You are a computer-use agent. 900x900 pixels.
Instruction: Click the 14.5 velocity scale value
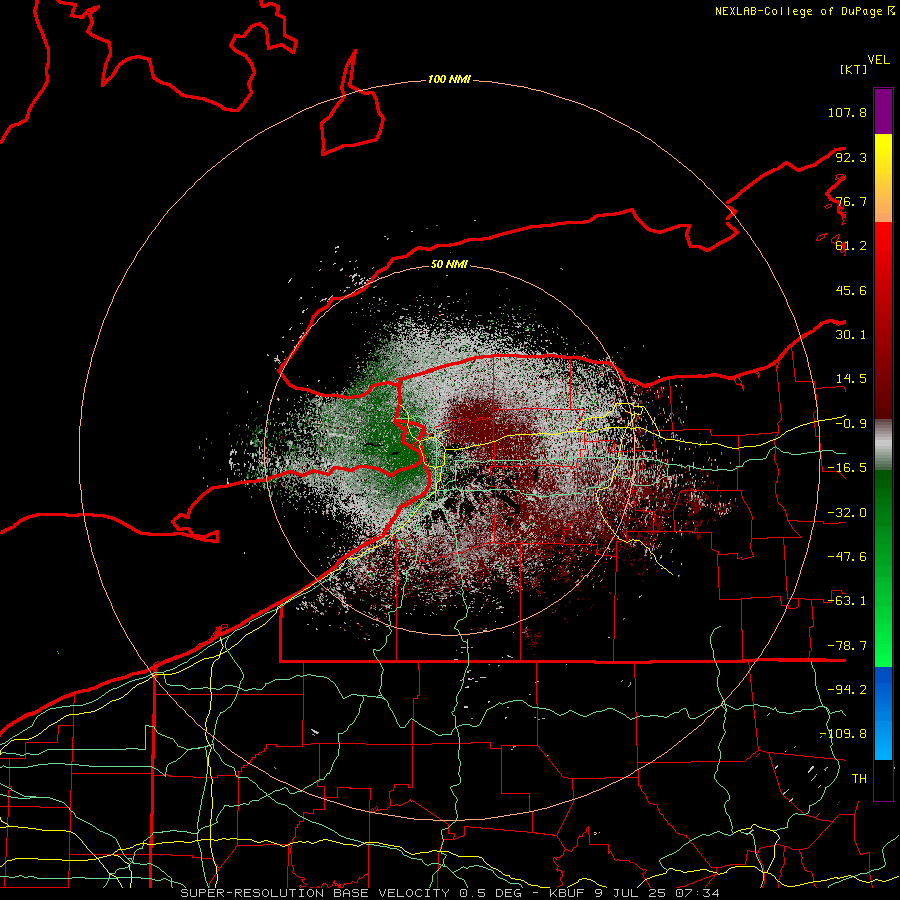pyautogui.click(x=851, y=379)
